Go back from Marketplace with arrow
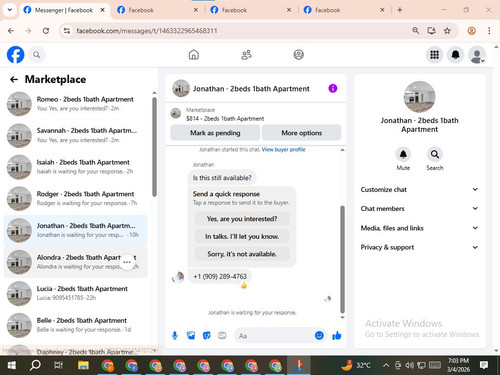 pos(14,79)
